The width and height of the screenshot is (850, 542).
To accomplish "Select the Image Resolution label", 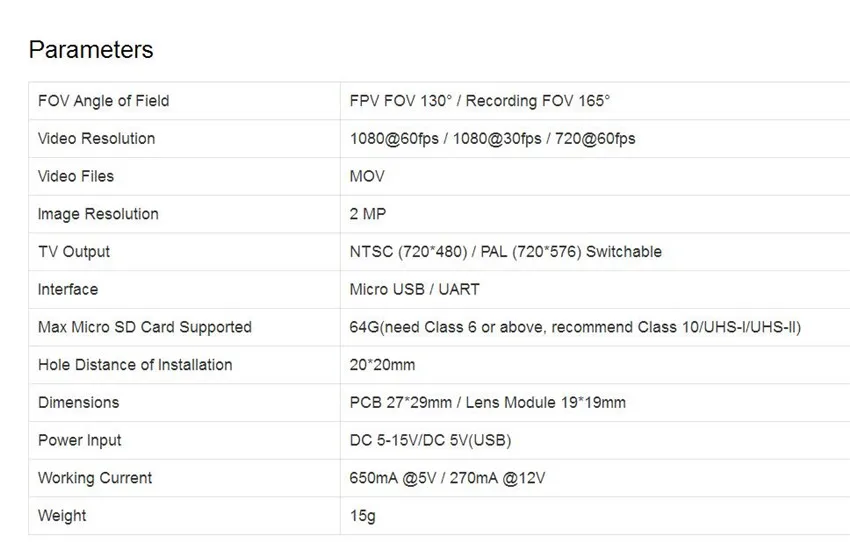I will [98, 214].
